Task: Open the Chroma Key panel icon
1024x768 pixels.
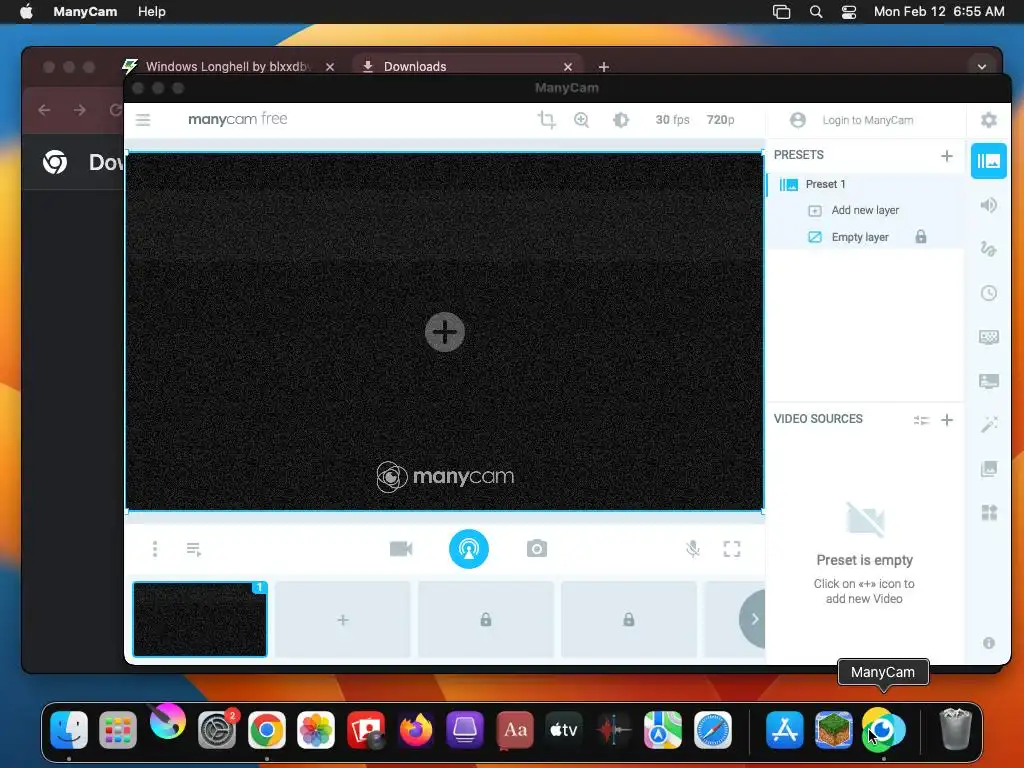Action: [x=989, y=337]
